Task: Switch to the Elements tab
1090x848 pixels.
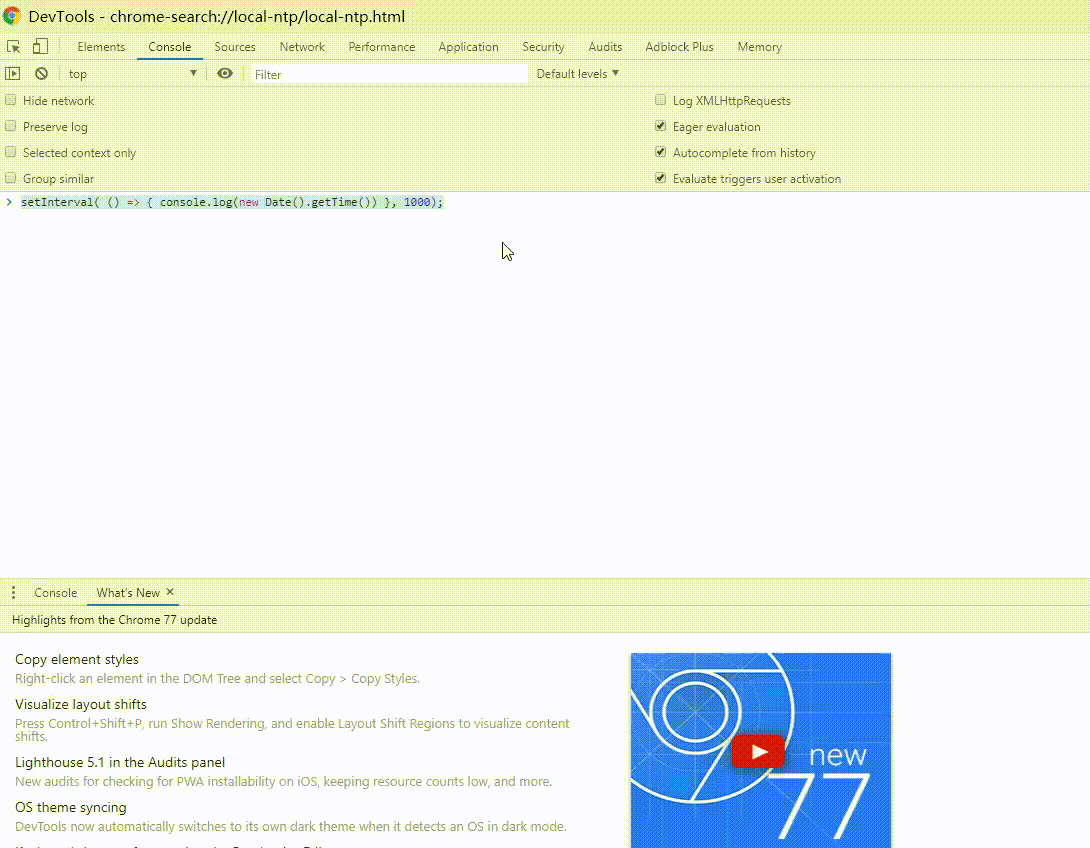Action: tap(101, 47)
